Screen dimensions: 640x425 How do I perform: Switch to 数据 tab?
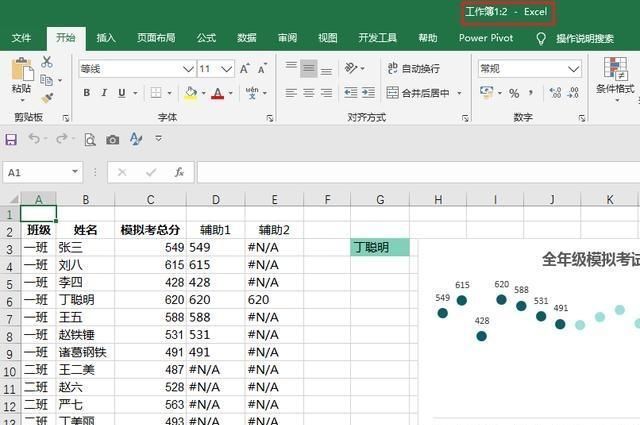pyautogui.click(x=247, y=38)
